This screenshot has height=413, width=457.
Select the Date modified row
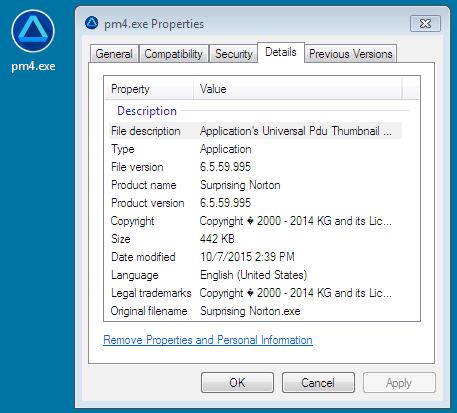(x=255, y=257)
